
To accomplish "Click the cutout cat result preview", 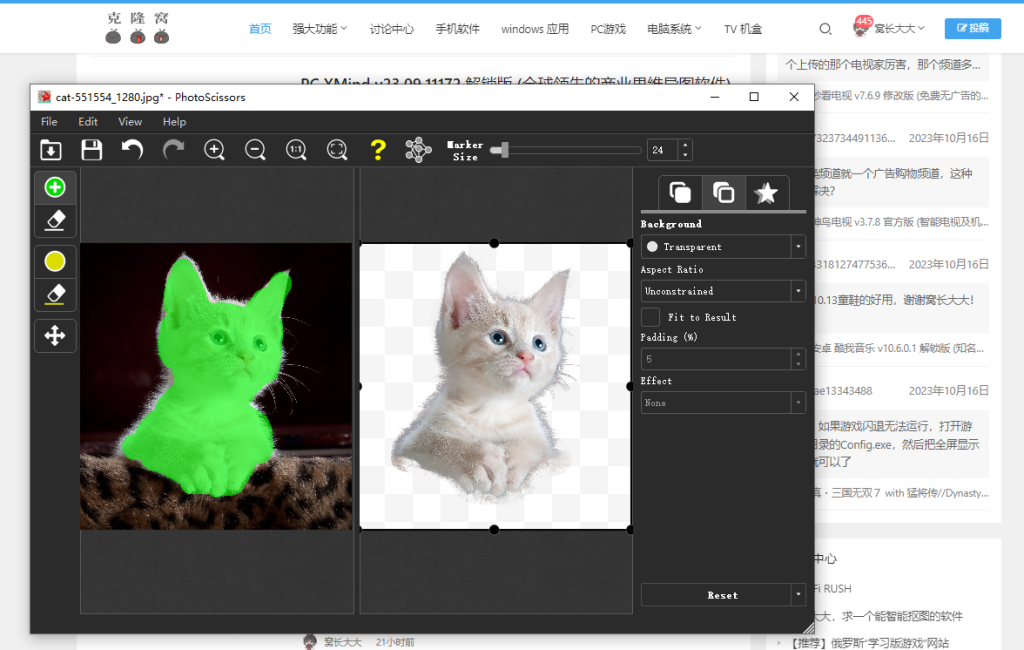I will click(495, 386).
